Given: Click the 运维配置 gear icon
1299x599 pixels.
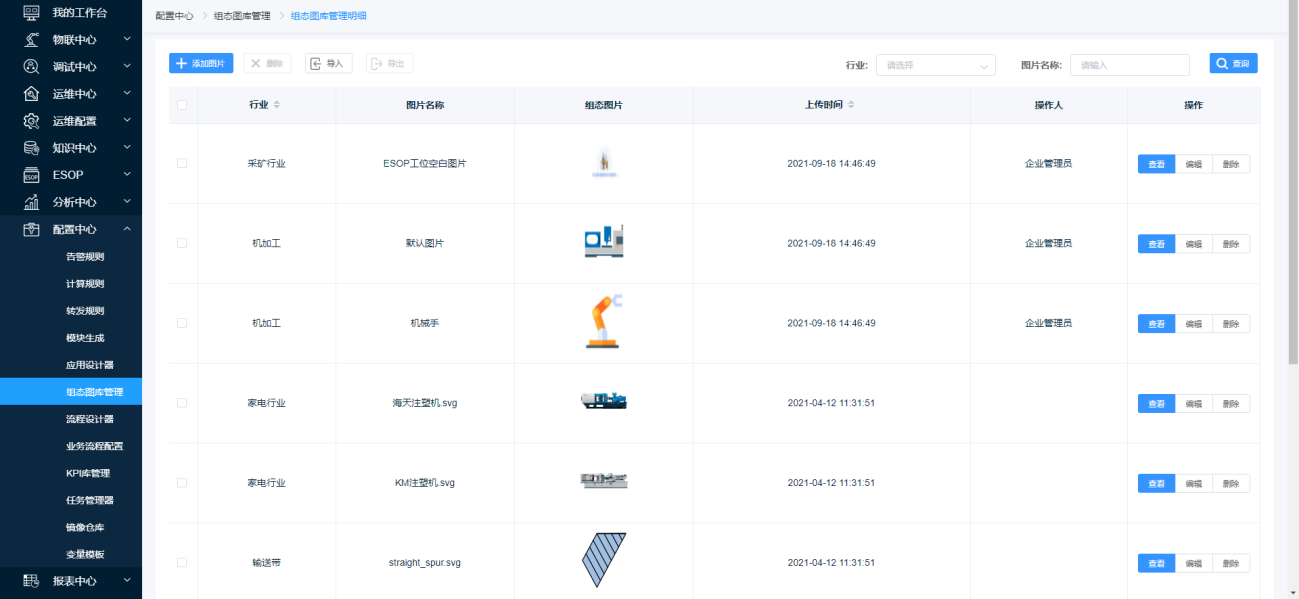Looking at the screenshot, I should [31, 121].
